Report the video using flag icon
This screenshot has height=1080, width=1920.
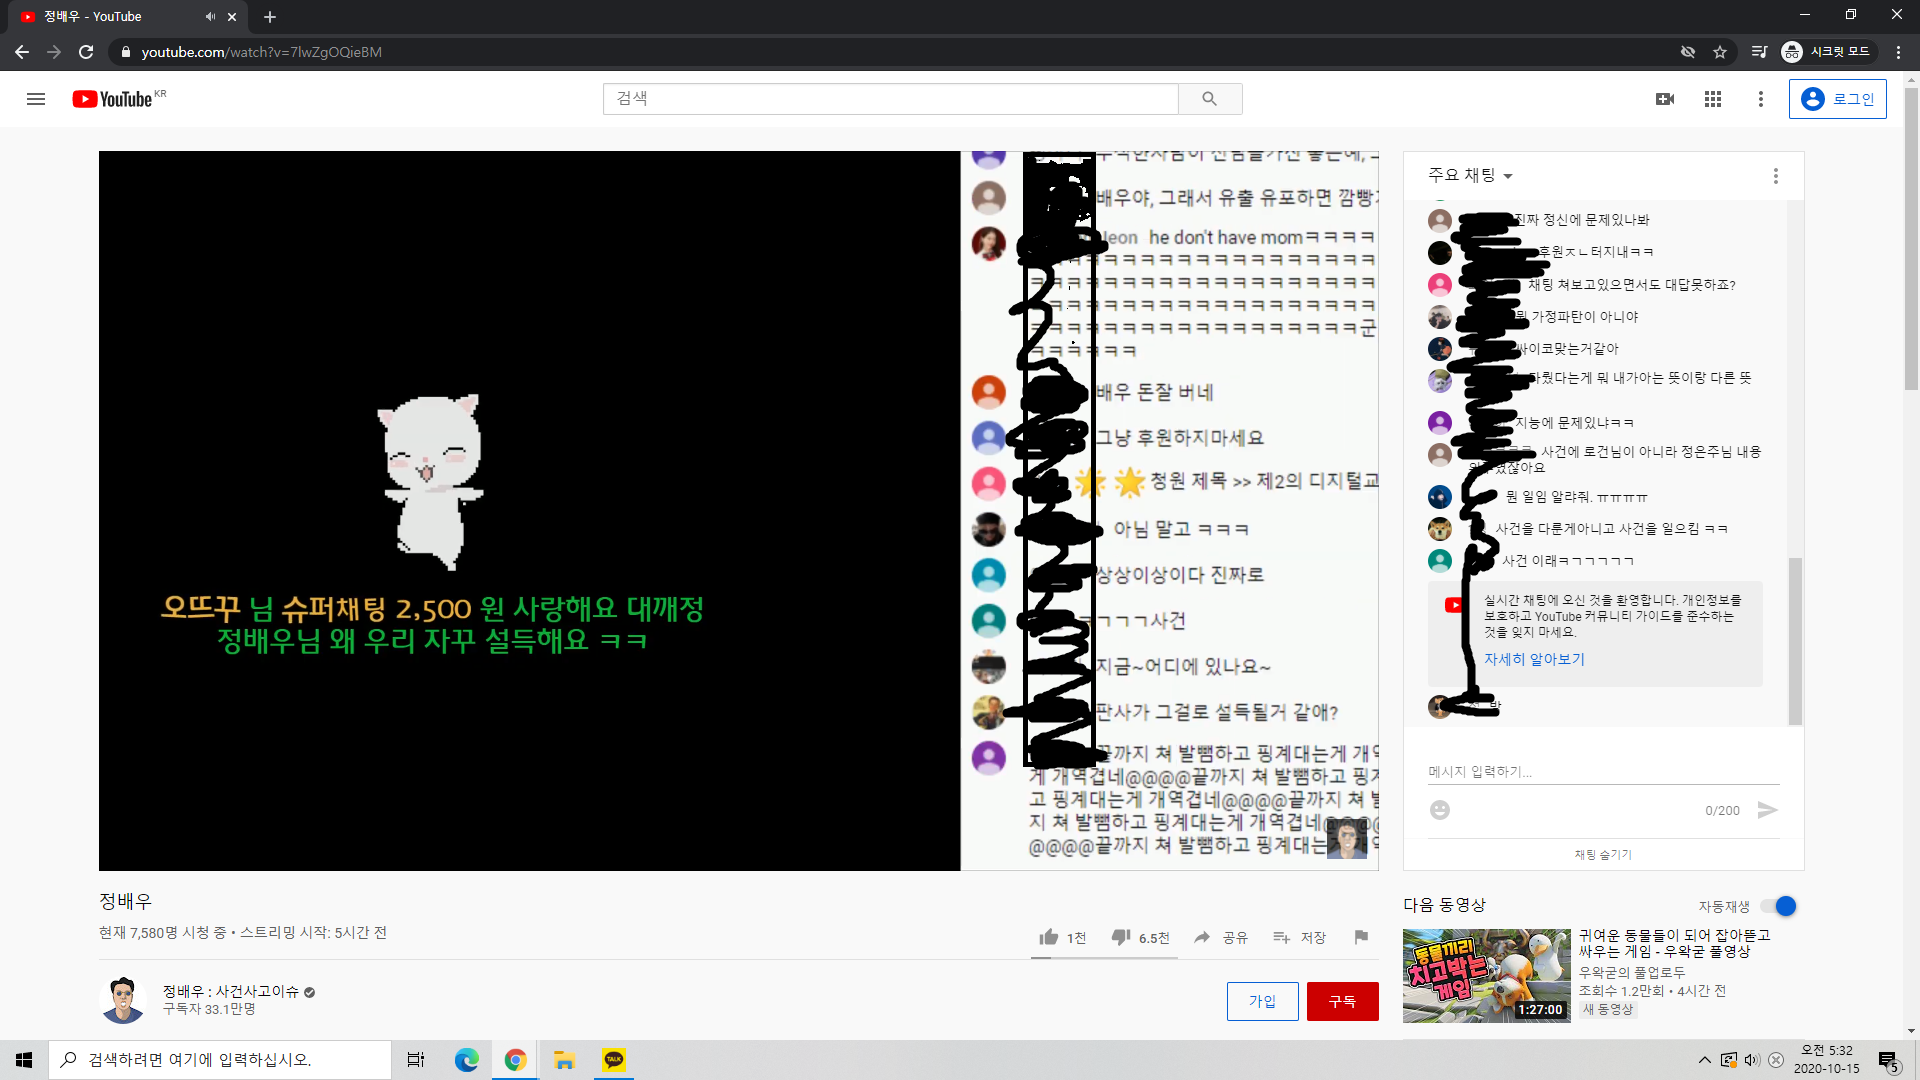point(1361,937)
